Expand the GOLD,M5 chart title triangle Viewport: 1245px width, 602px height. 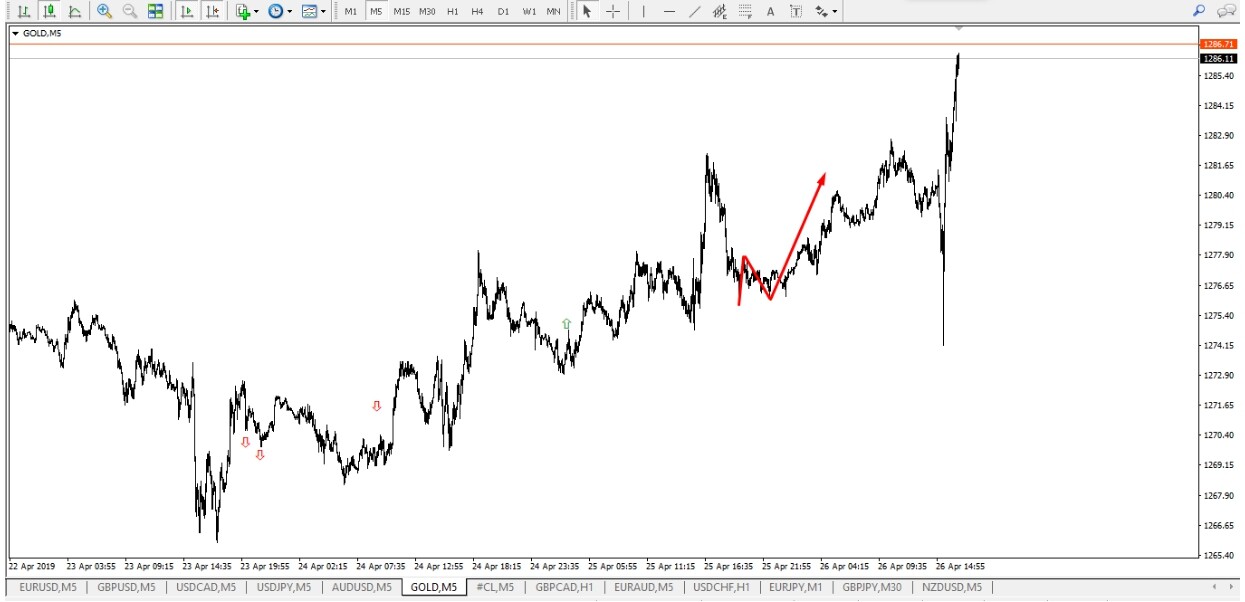point(16,34)
